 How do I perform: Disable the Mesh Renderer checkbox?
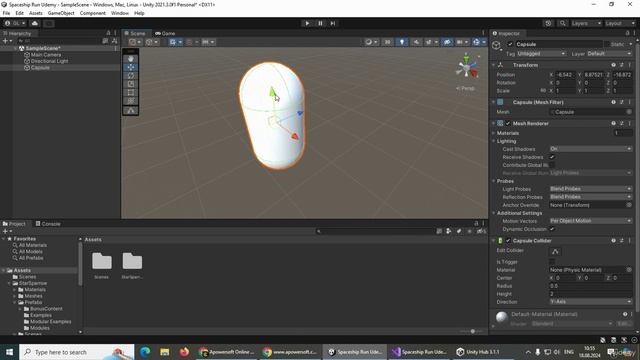508,123
